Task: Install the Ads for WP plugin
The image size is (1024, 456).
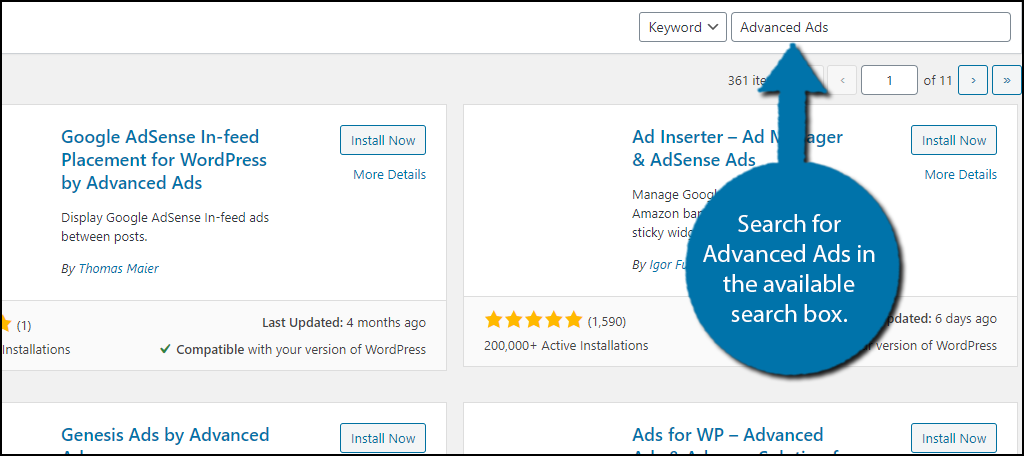Action: (x=953, y=438)
